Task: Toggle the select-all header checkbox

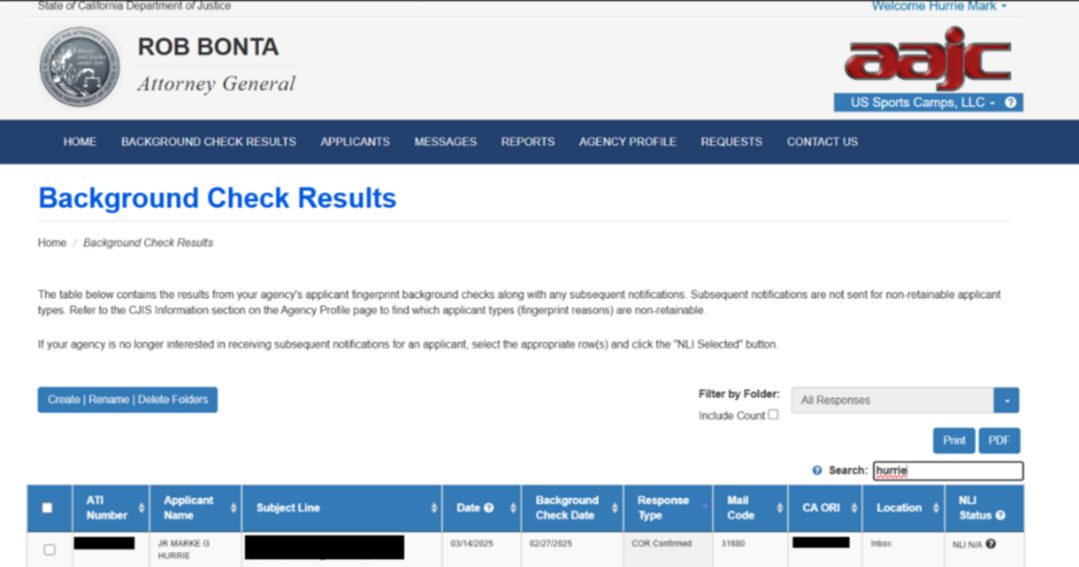Action: (x=47, y=508)
